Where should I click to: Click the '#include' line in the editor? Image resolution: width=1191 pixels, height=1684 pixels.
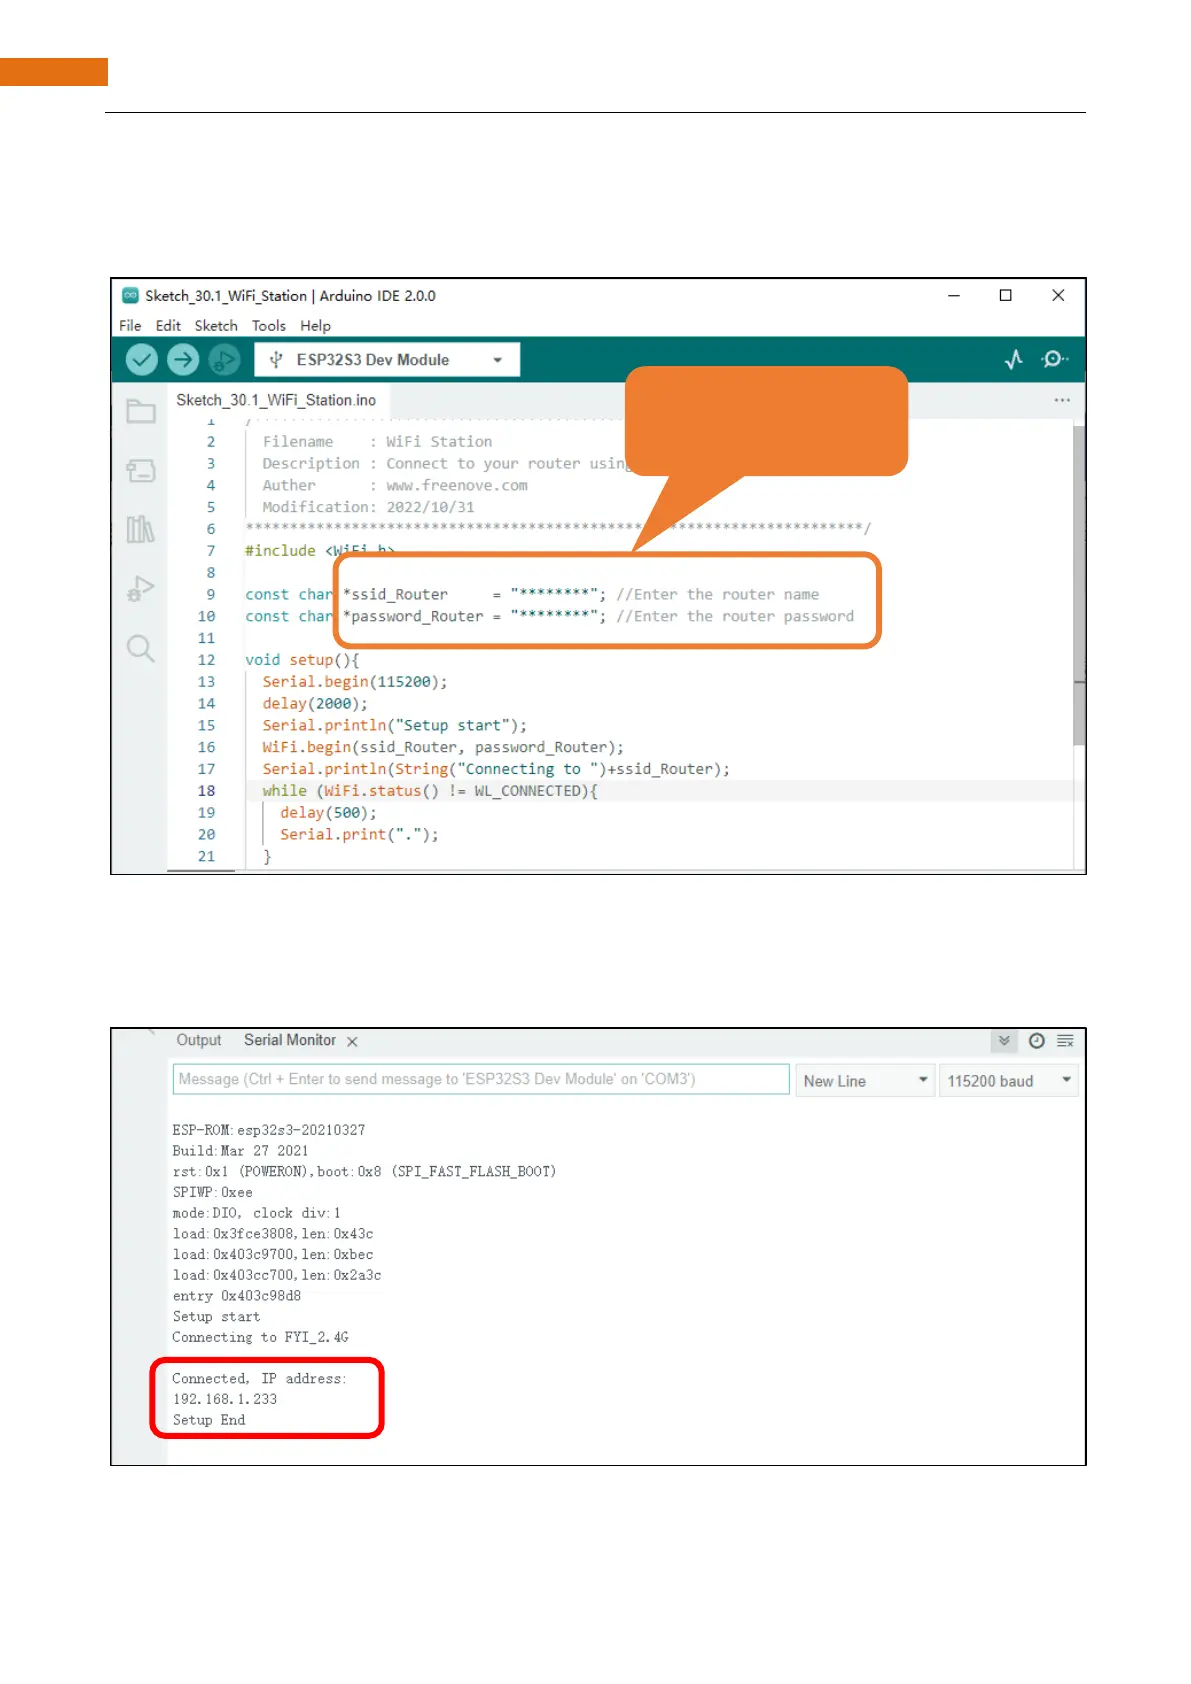point(320,551)
